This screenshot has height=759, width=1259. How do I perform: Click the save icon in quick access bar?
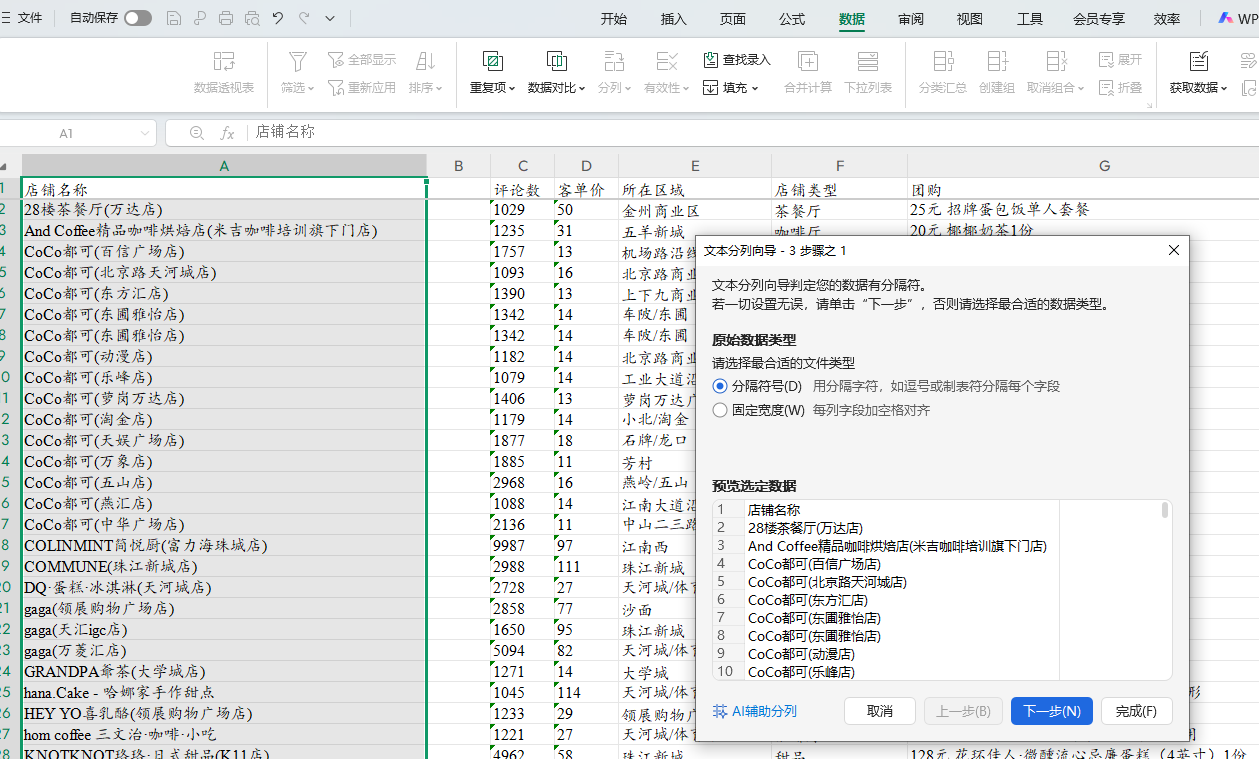click(174, 18)
